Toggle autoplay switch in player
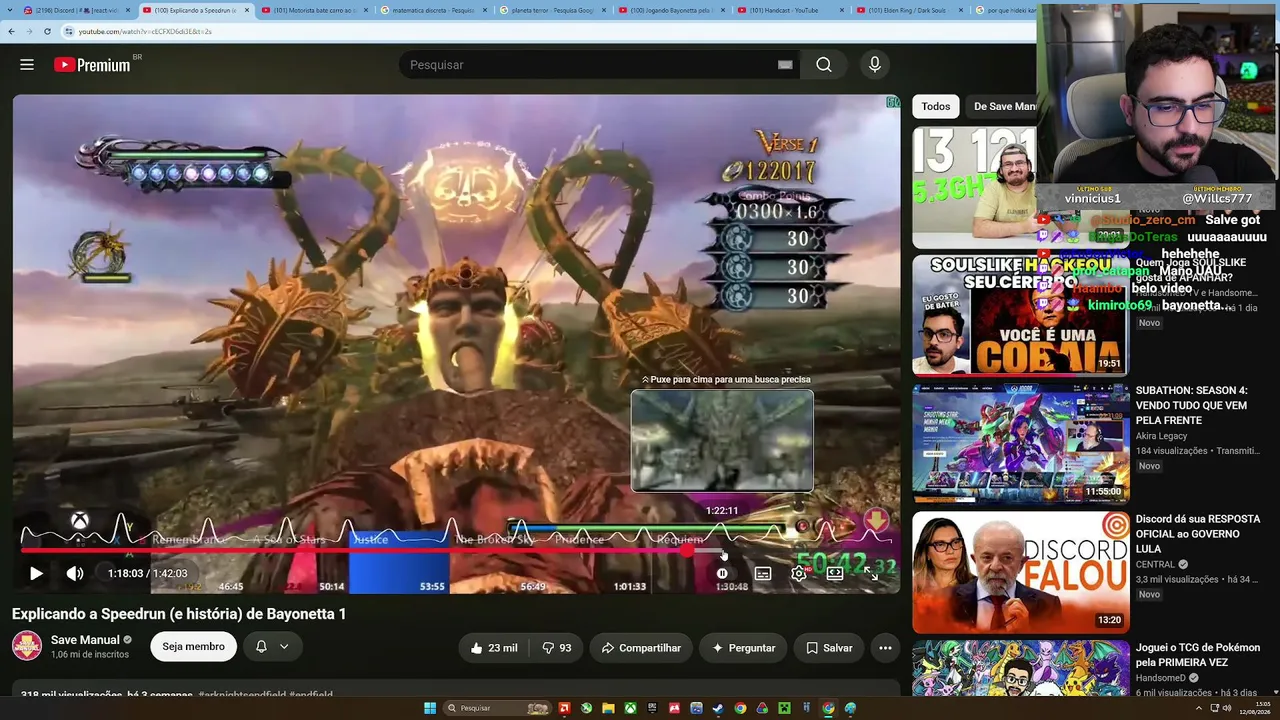The height and width of the screenshot is (720, 1280). [x=722, y=573]
